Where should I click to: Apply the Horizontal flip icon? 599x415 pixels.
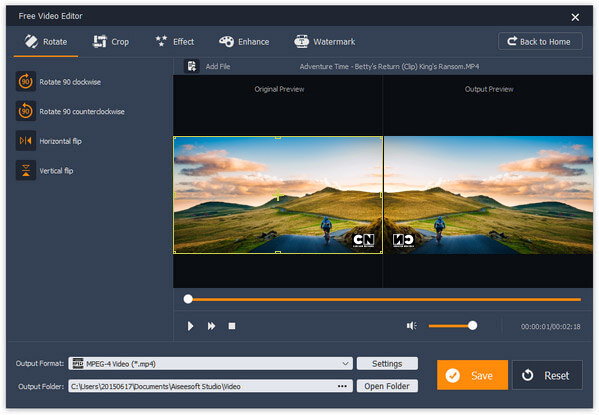coord(26,141)
